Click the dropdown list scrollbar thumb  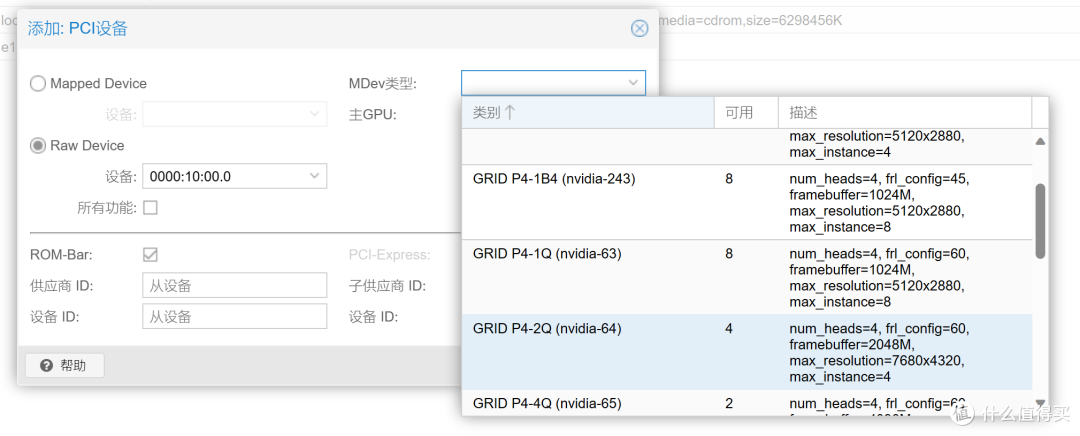[1040, 221]
